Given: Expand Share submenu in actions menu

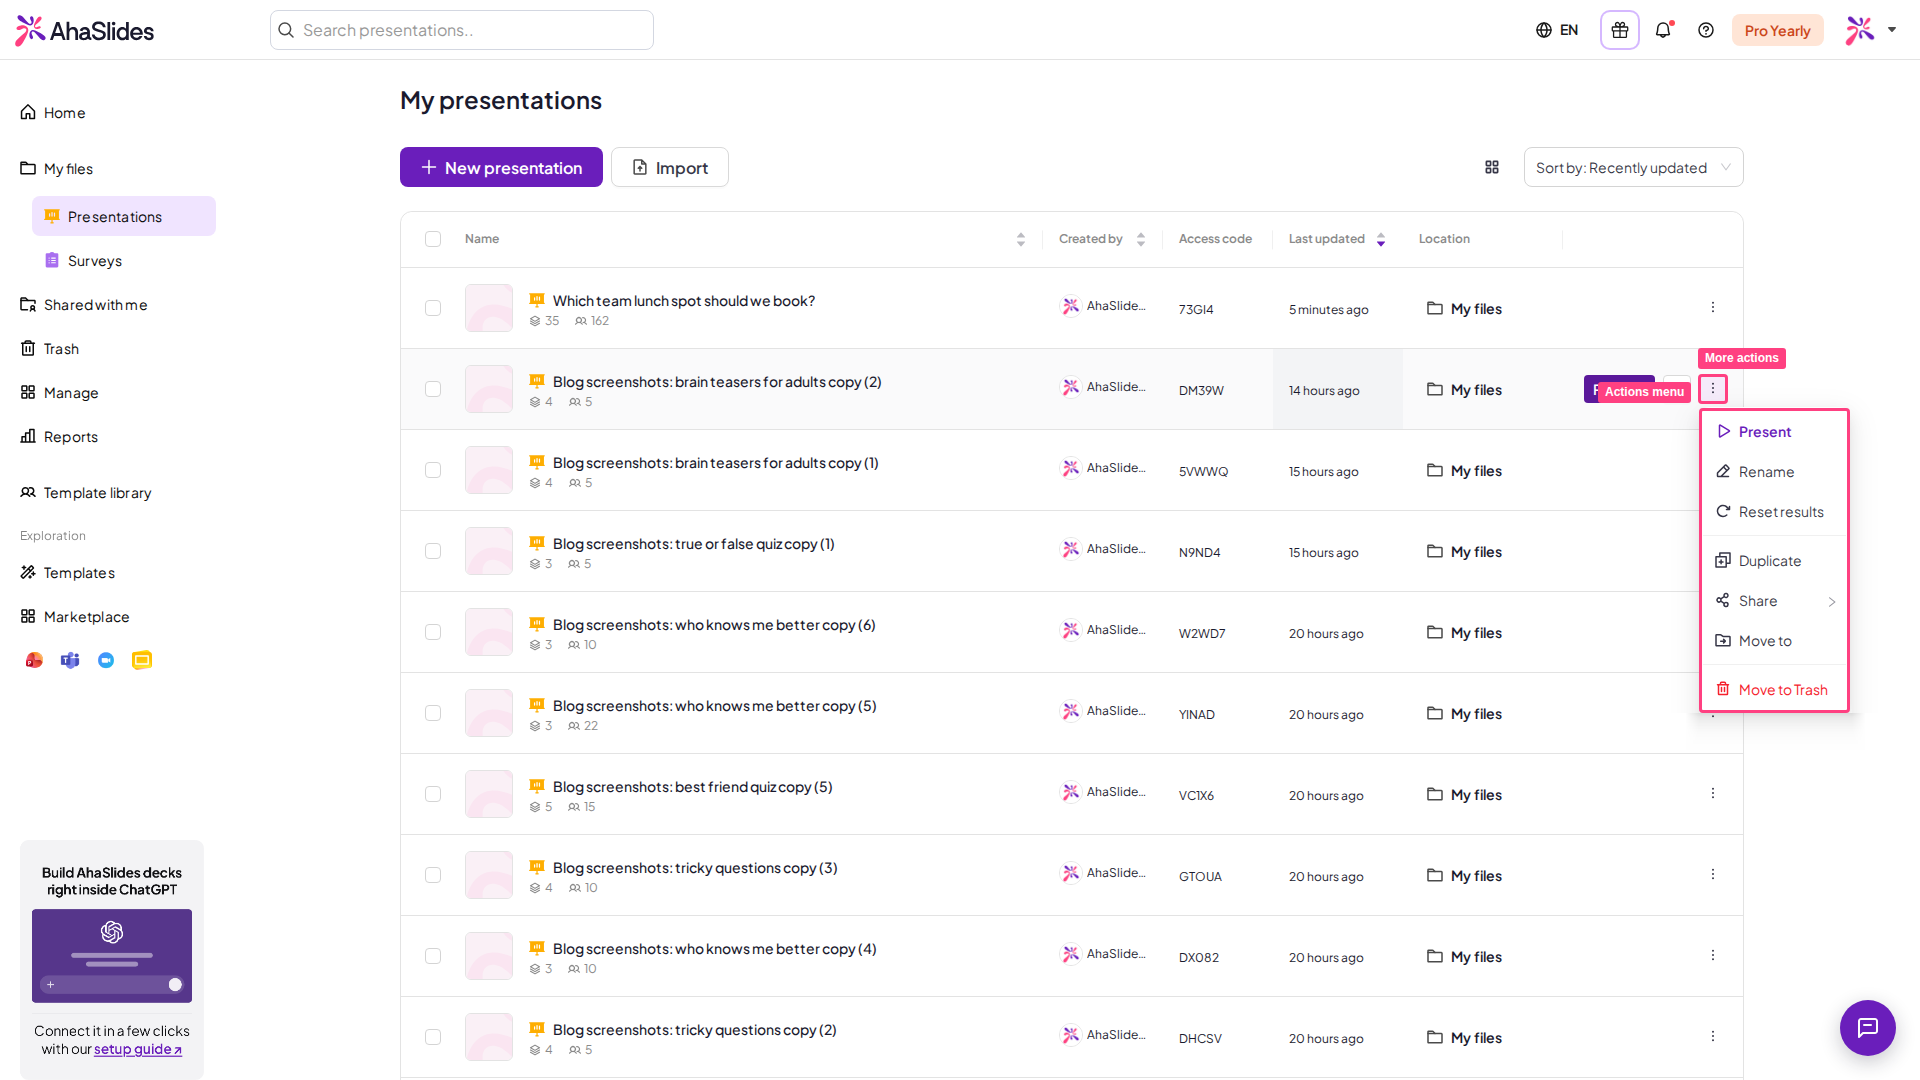Looking at the screenshot, I should pyautogui.click(x=1775, y=601).
